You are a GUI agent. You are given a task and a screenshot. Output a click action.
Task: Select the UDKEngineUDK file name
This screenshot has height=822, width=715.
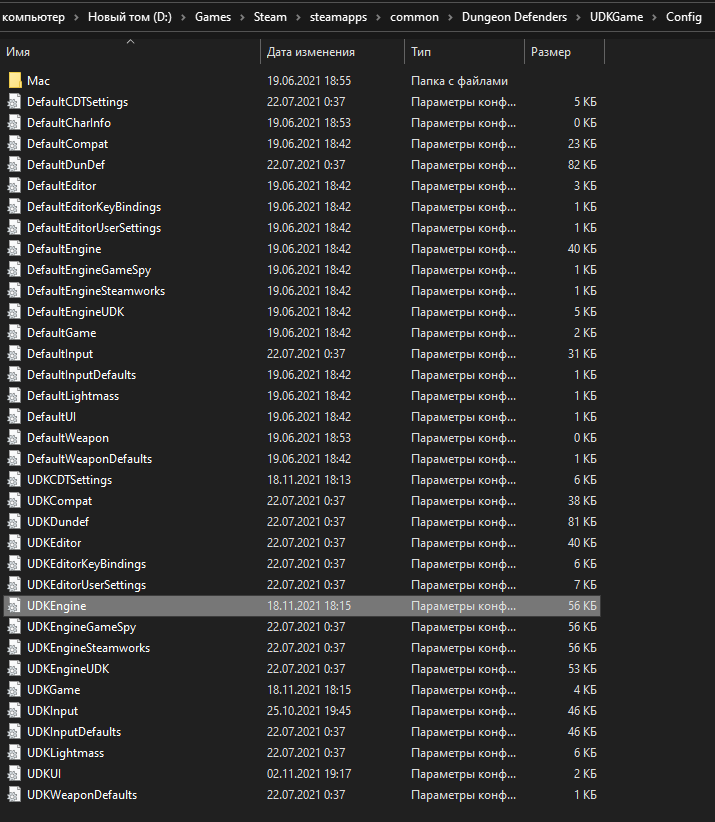pos(68,668)
